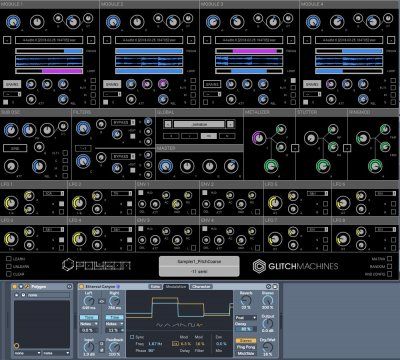400x360 pixels.
Task: Select the Ping Pong mode button
Action: pos(246,347)
